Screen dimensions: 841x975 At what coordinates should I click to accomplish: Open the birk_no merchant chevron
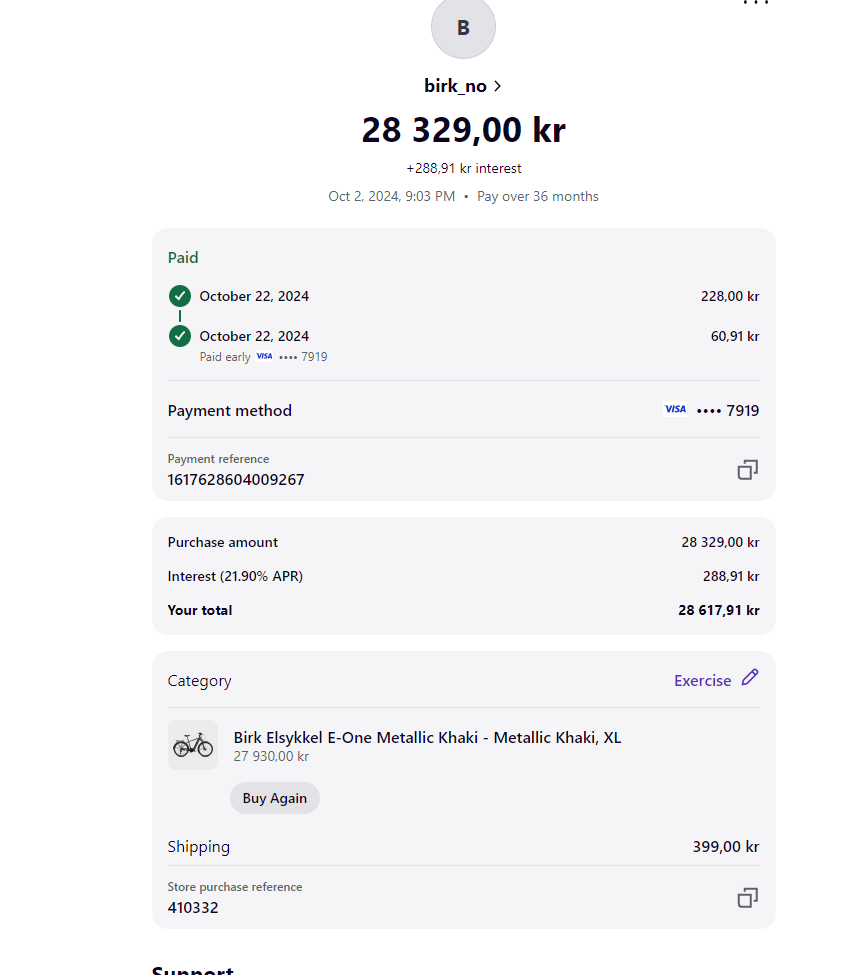[497, 86]
